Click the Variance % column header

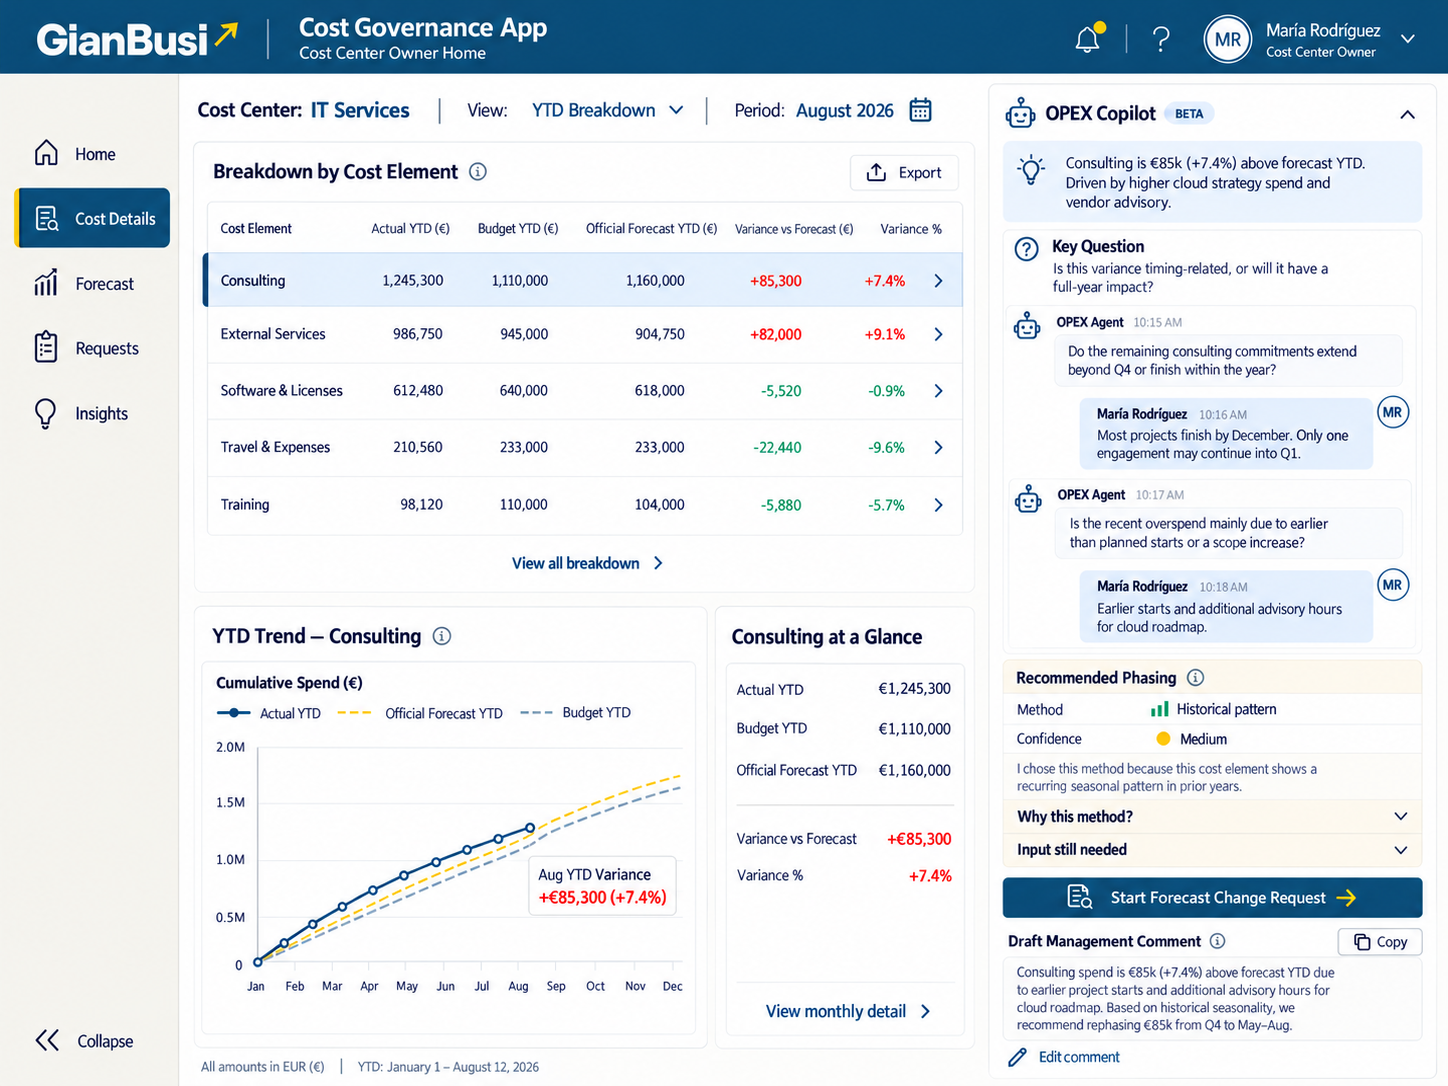[911, 229]
